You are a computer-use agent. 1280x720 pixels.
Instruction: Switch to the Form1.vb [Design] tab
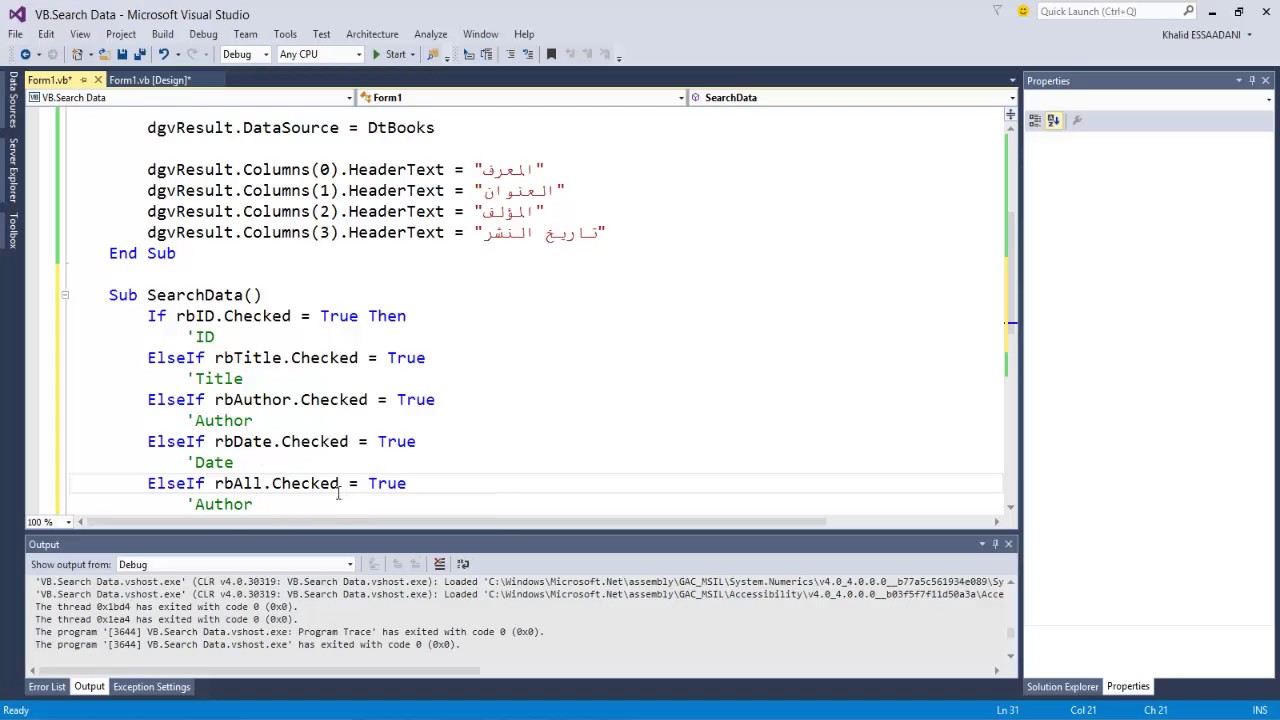coord(150,80)
